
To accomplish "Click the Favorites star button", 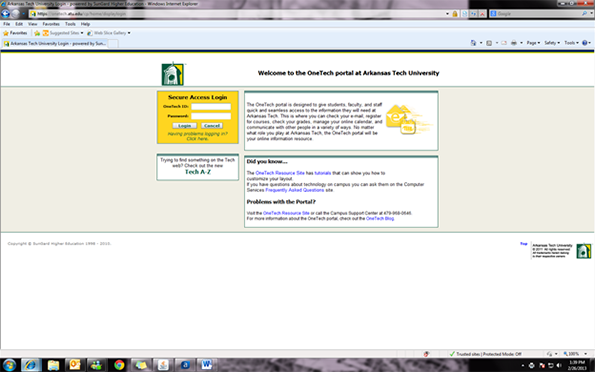I will (15, 33).
